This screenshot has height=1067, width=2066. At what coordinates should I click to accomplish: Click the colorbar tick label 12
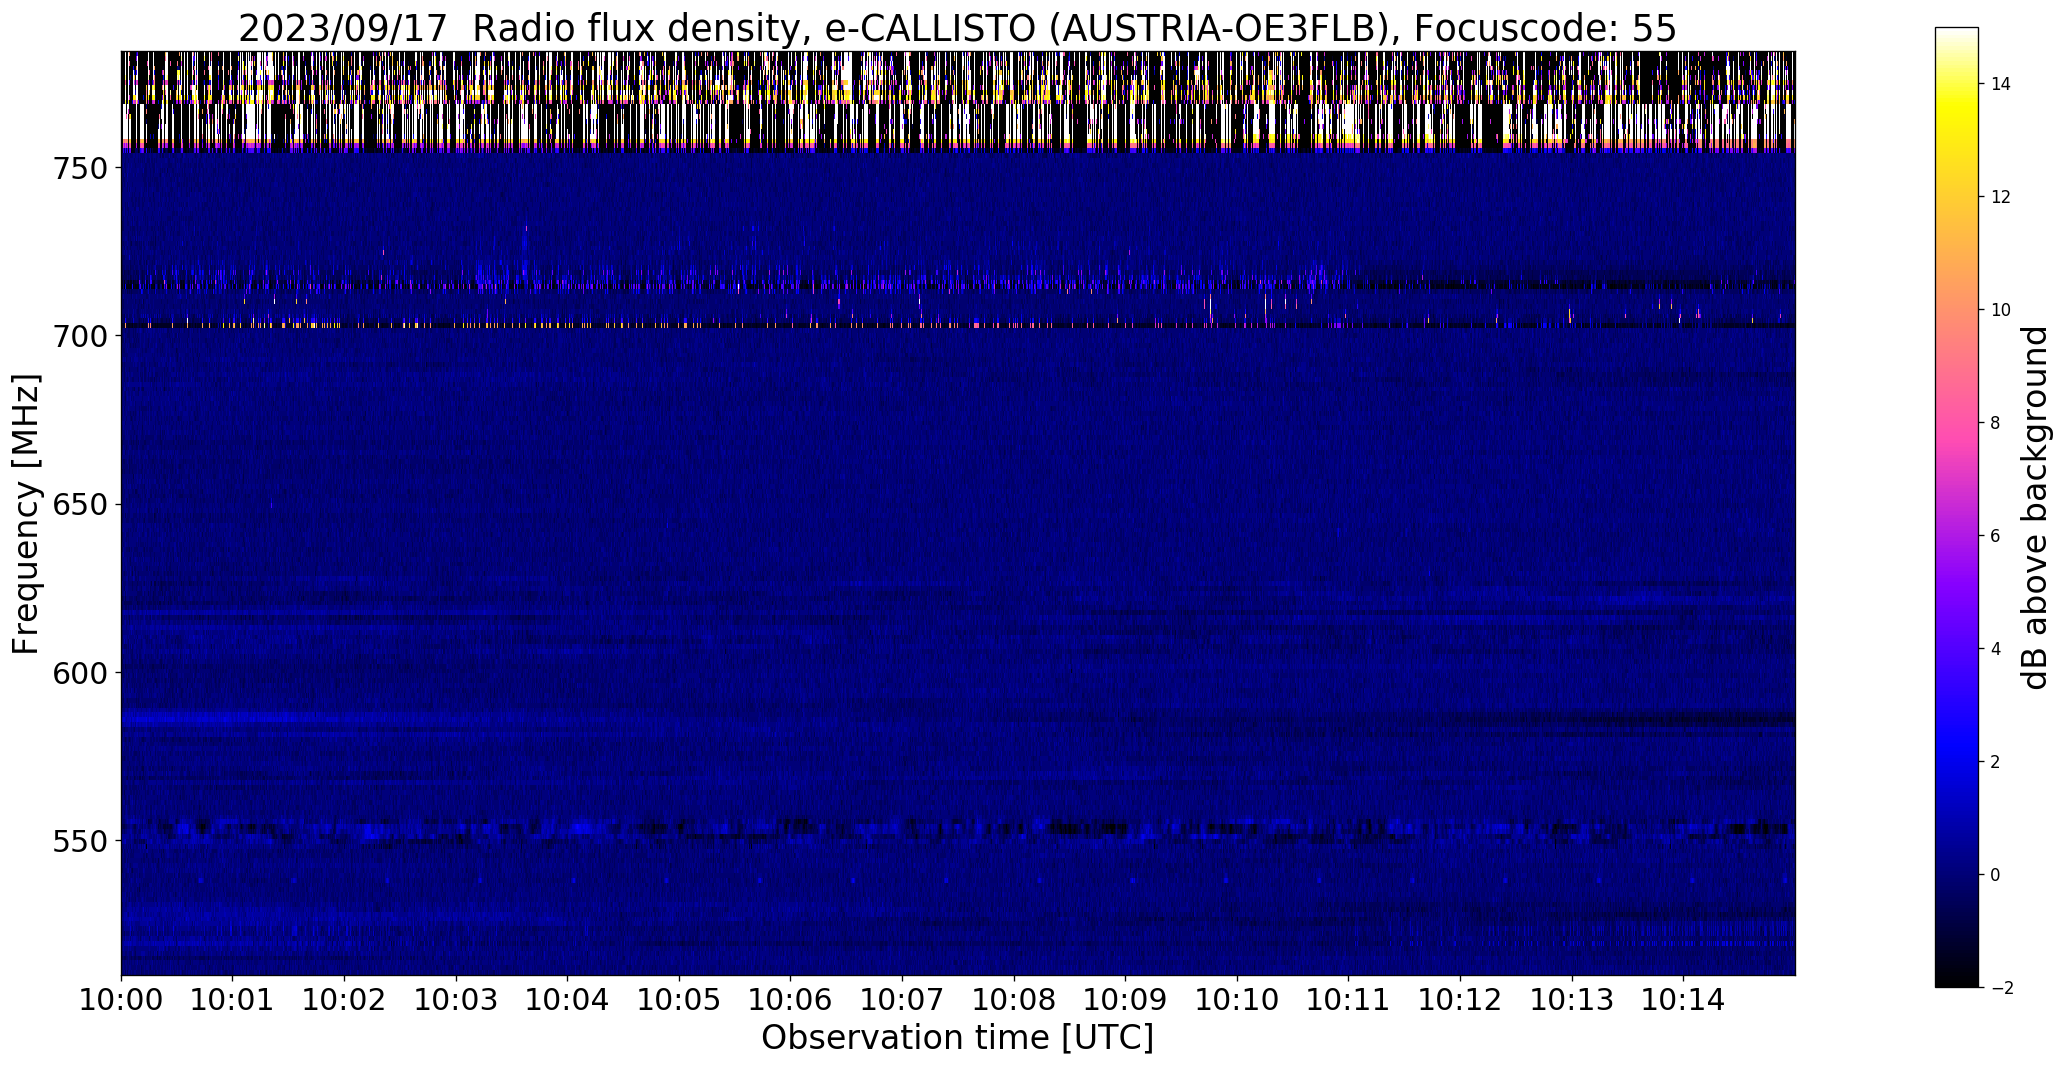[2001, 197]
